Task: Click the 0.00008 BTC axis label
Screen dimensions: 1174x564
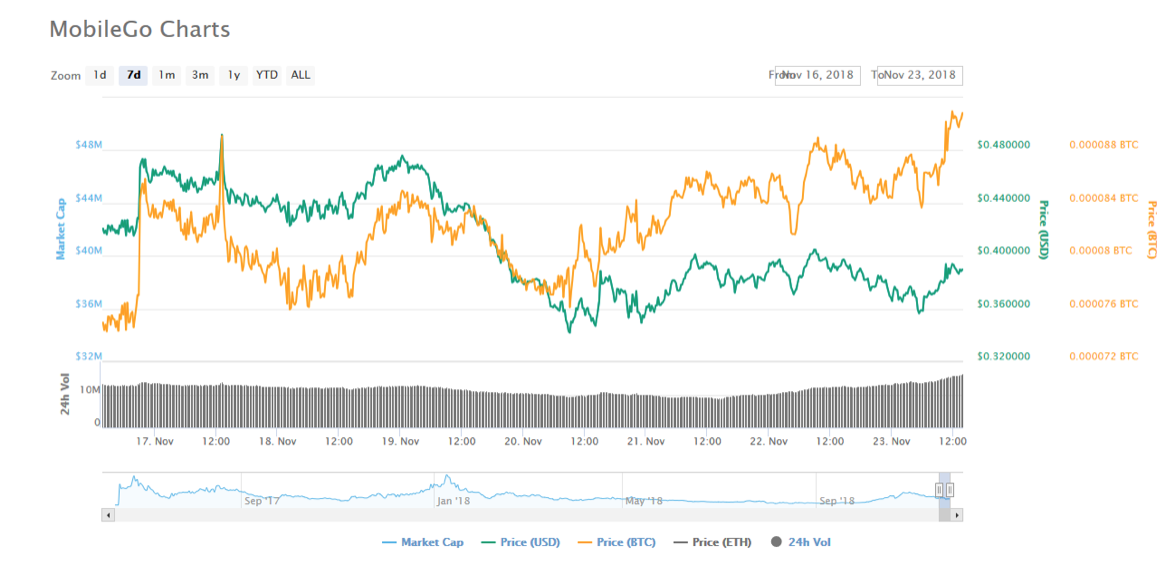Action: click(x=1101, y=251)
